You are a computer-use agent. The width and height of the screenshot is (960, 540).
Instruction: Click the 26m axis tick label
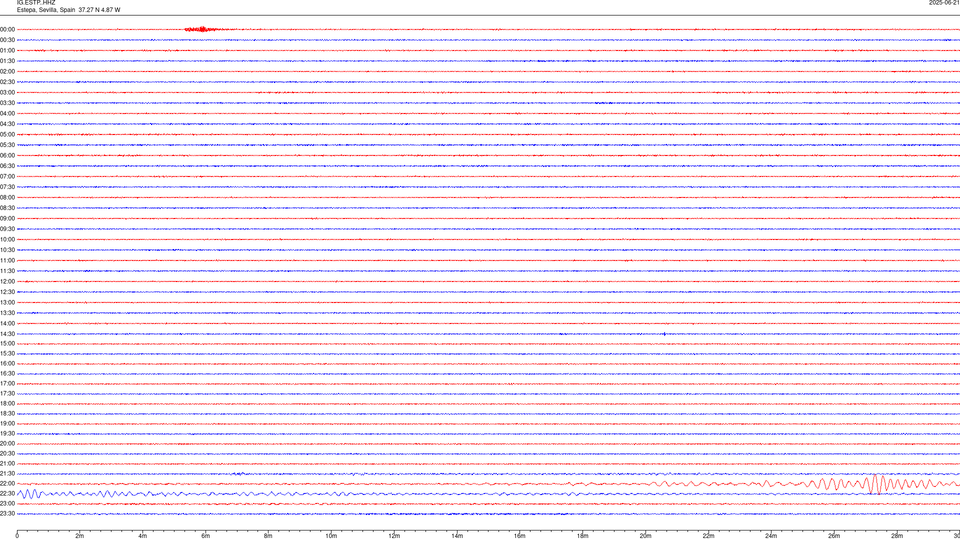834,536
